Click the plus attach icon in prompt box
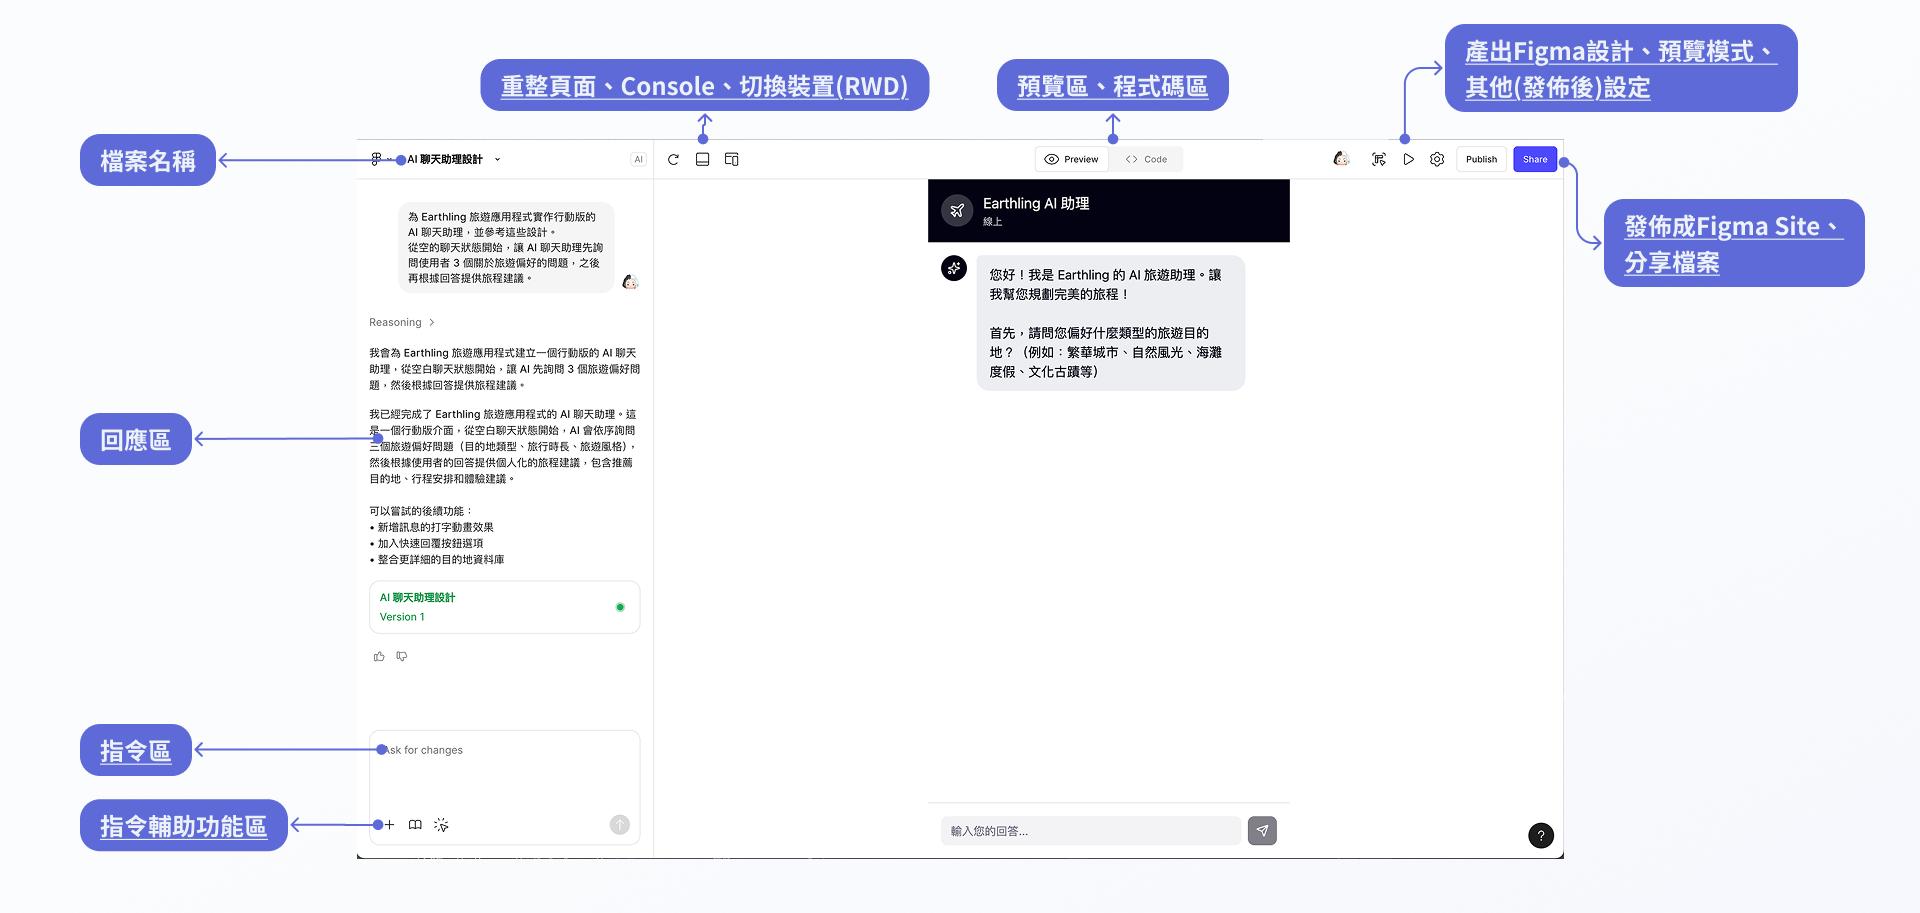1920x913 pixels. (390, 825)
